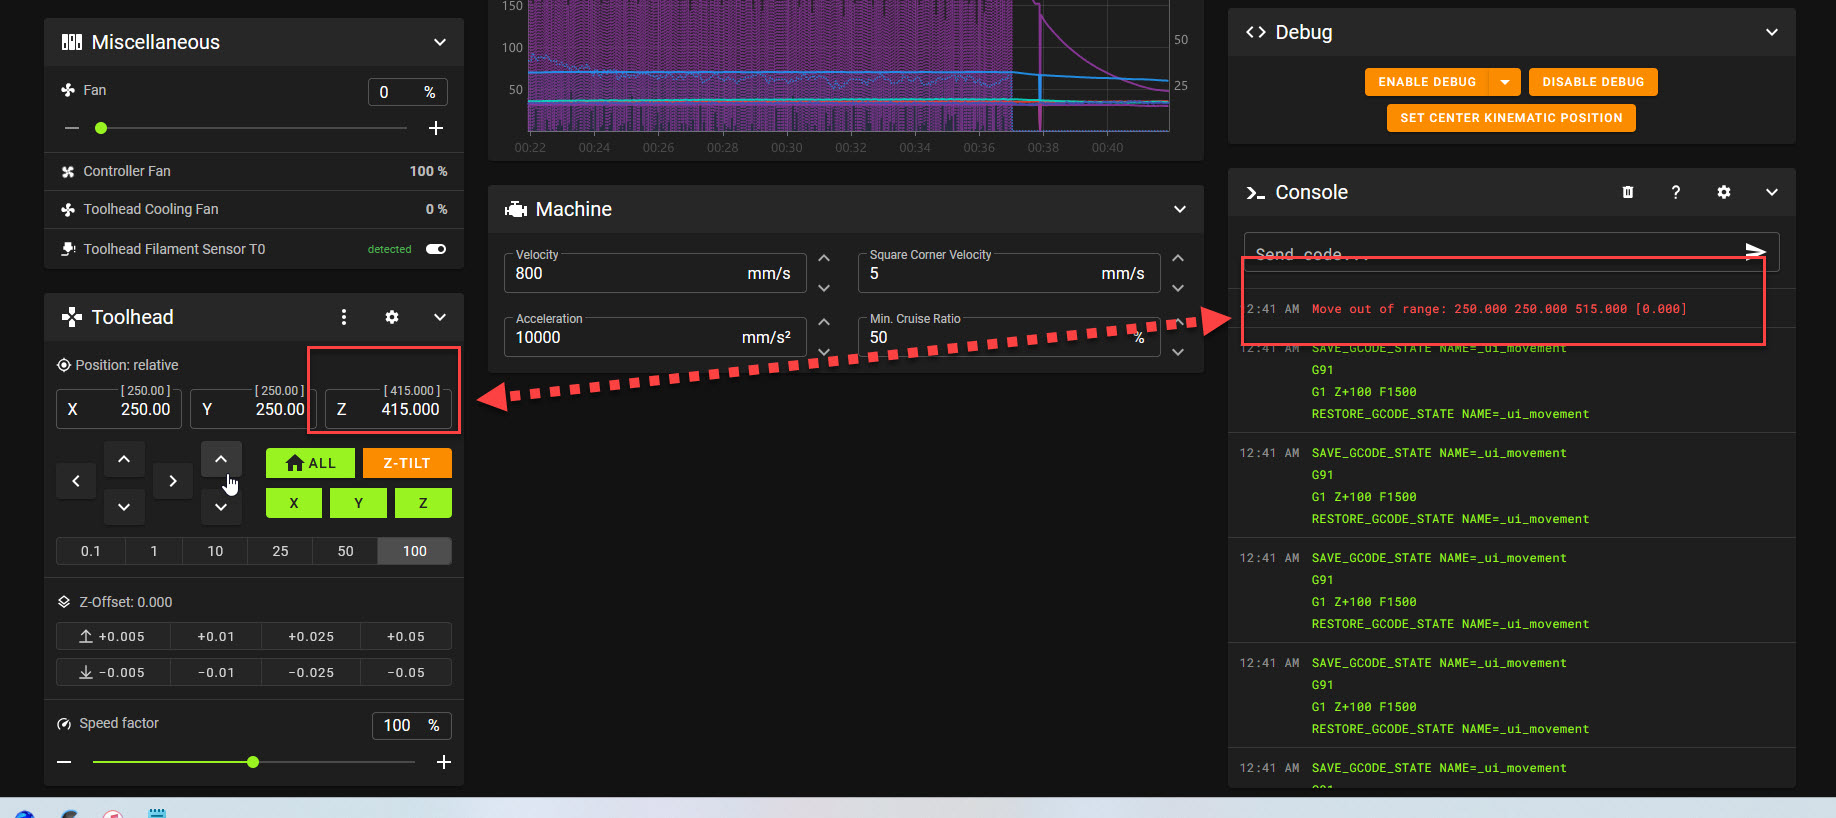This screenshot has height=818, width=1836.
Task: Home the X axis
Action: 294,503
